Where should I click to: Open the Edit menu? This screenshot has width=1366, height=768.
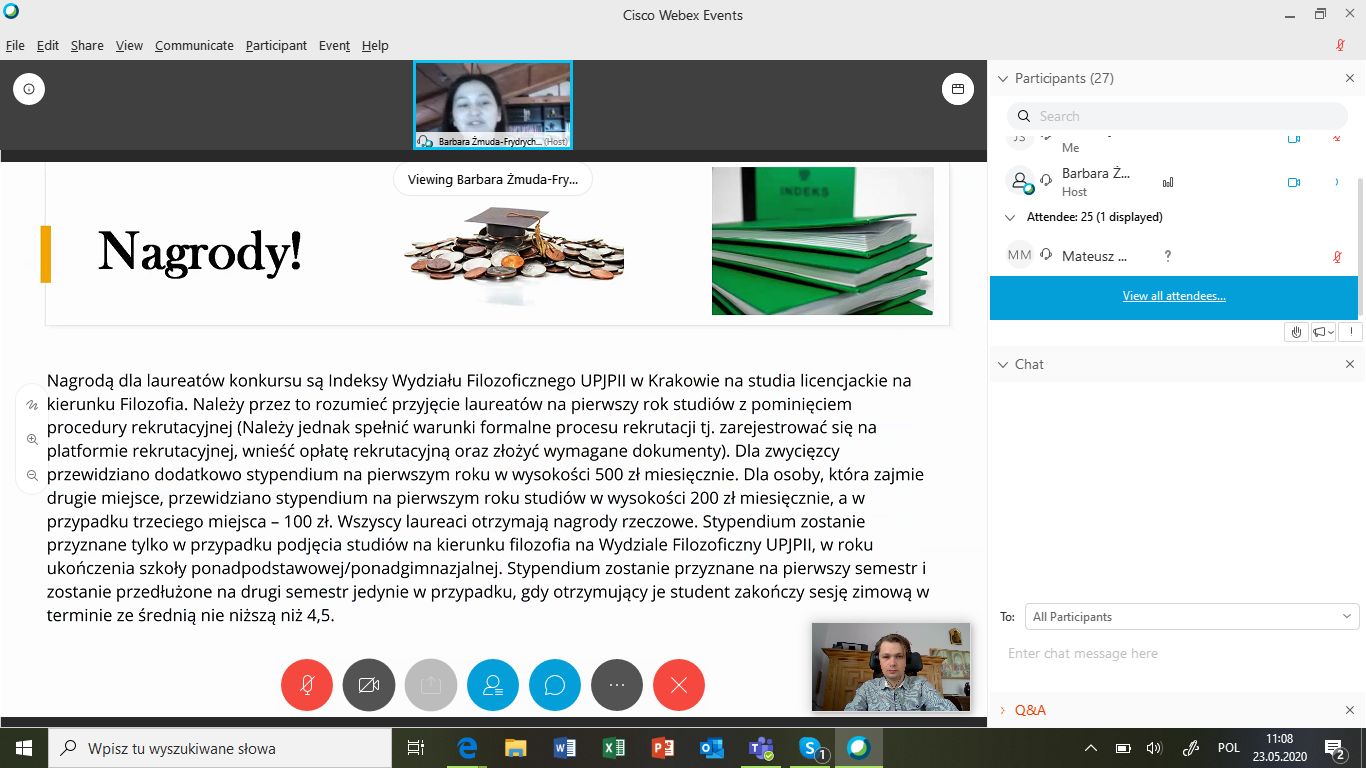(48, 45)
